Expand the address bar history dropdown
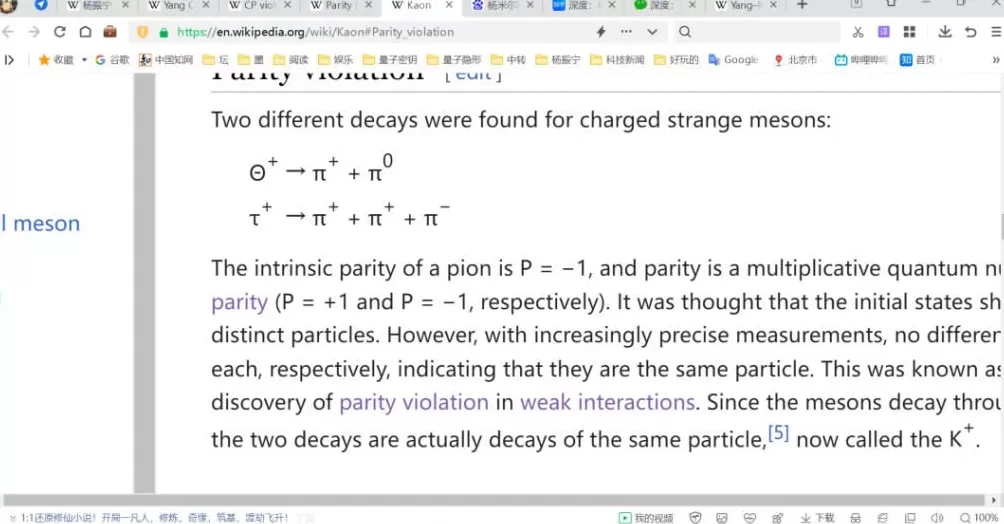The image size is (1004, 524). [x=652, y=32]
